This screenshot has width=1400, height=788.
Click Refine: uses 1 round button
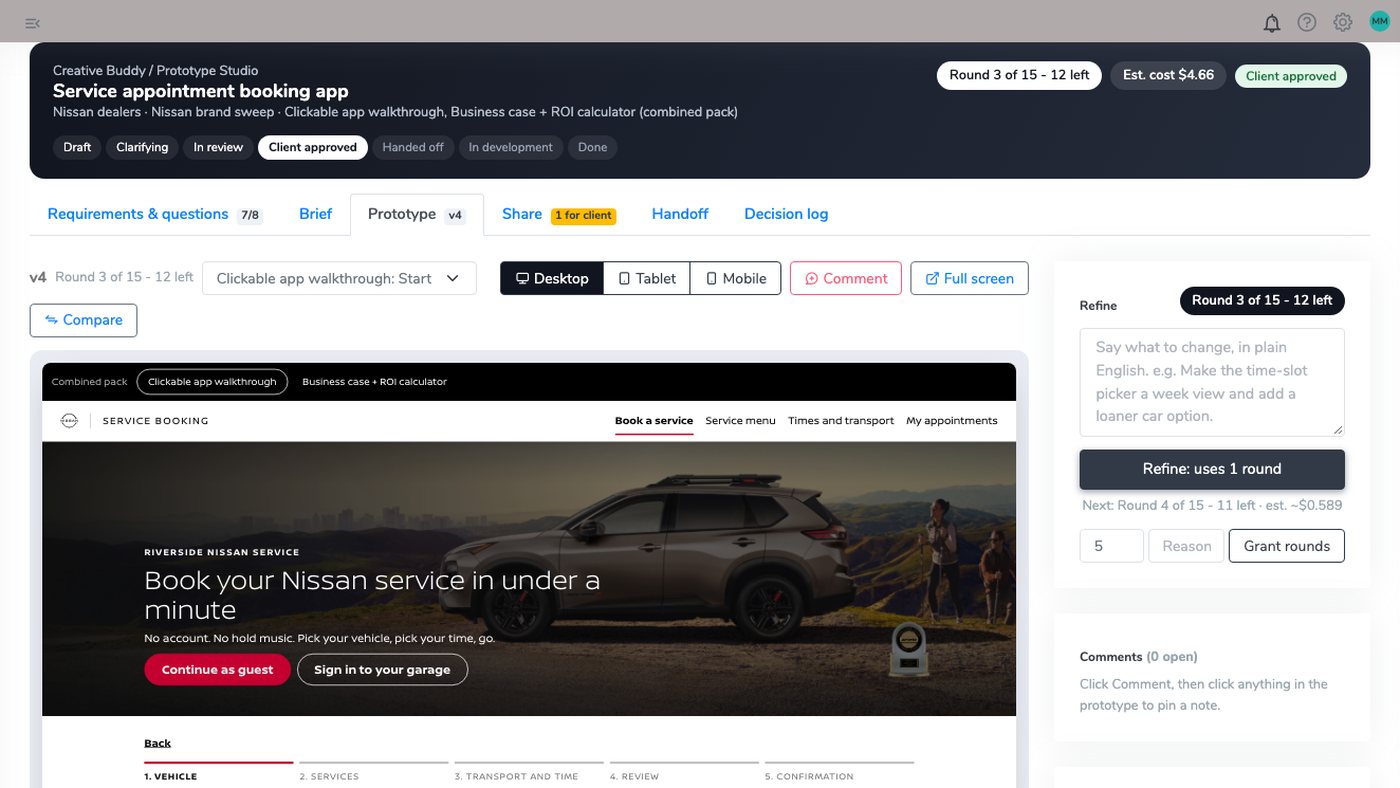tap(1212, 469)
